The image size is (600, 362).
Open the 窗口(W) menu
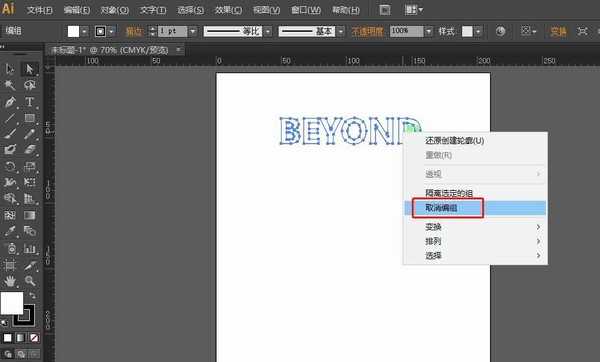306,10
